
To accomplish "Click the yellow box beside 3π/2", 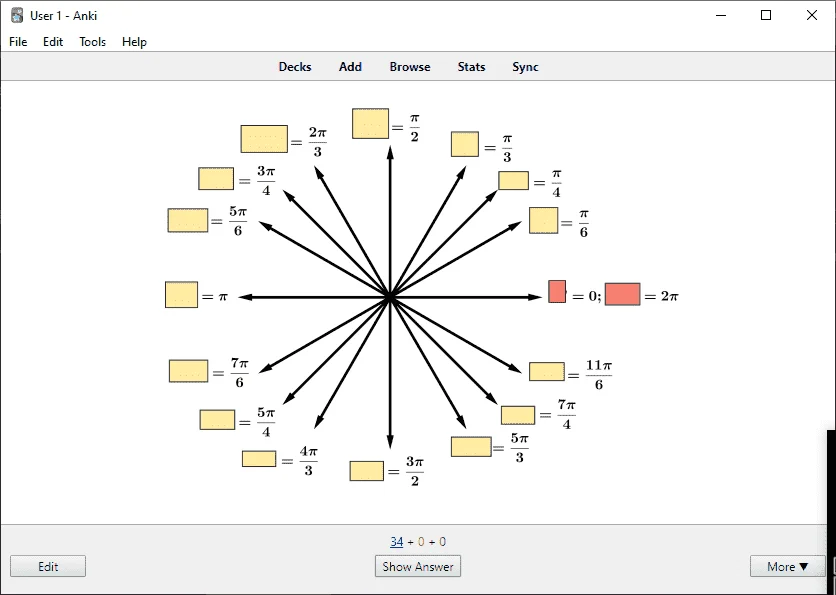I will (x=367, y=471).
